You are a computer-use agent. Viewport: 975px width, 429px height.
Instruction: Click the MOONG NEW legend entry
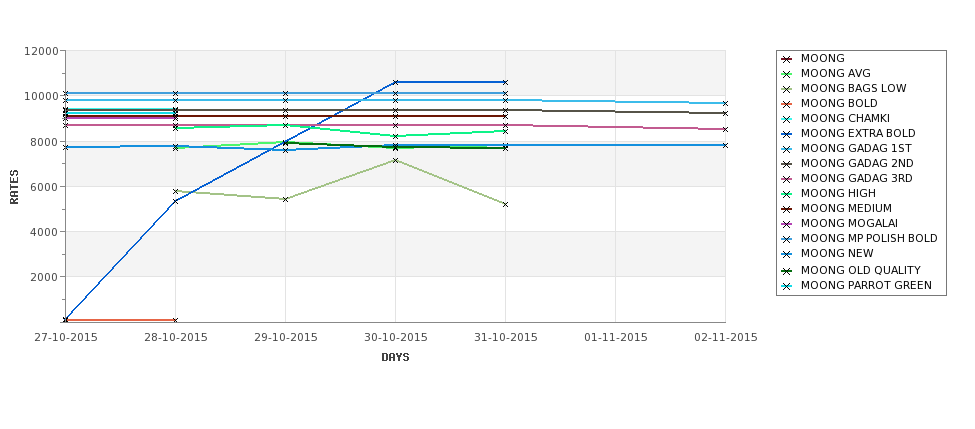point(837,253)
